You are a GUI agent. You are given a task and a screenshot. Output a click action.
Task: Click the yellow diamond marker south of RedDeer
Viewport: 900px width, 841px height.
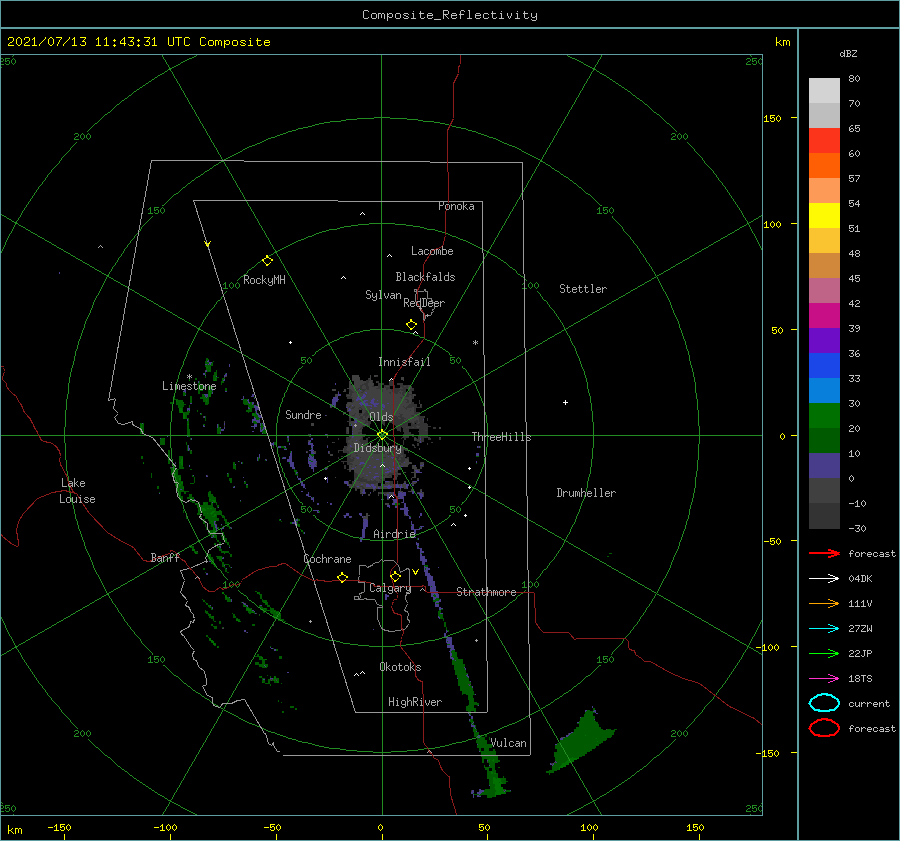tap(411, 325)
